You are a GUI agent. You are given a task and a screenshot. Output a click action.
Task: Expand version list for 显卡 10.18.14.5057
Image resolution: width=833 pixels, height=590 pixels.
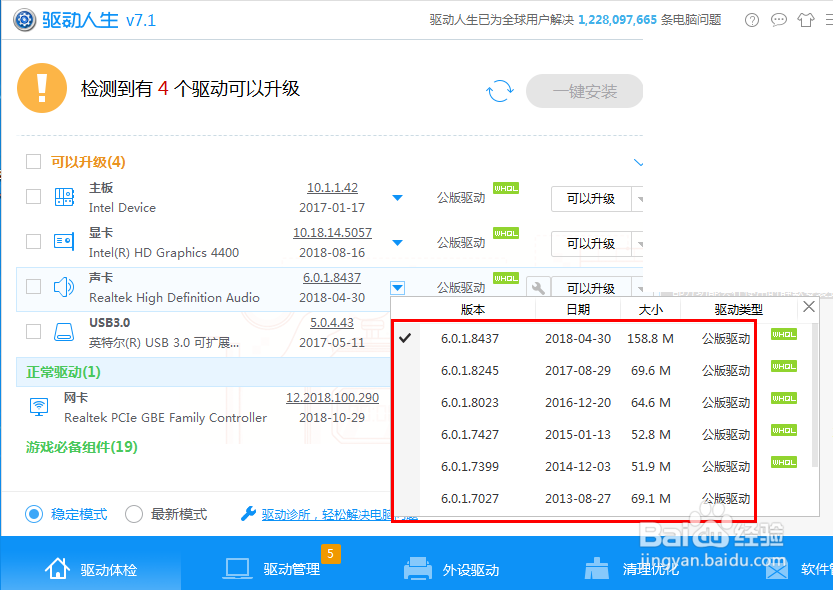(397, 243)
